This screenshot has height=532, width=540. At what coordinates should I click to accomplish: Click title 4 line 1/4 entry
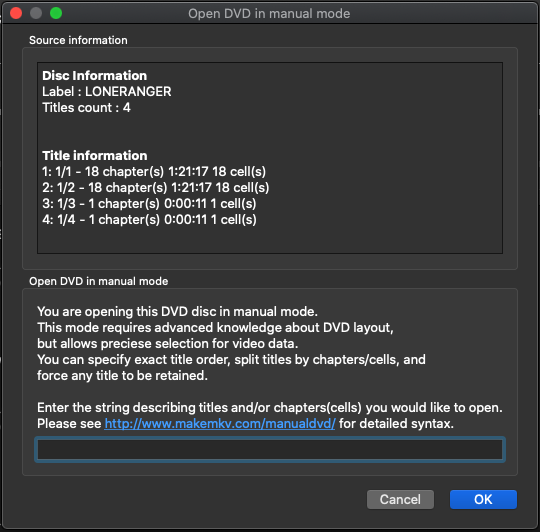149,220
